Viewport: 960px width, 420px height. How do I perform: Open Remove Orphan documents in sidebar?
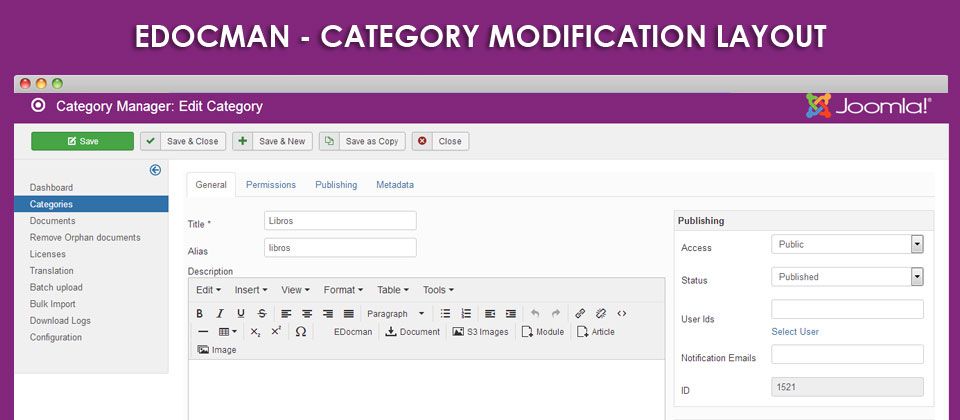coord(85,238)
